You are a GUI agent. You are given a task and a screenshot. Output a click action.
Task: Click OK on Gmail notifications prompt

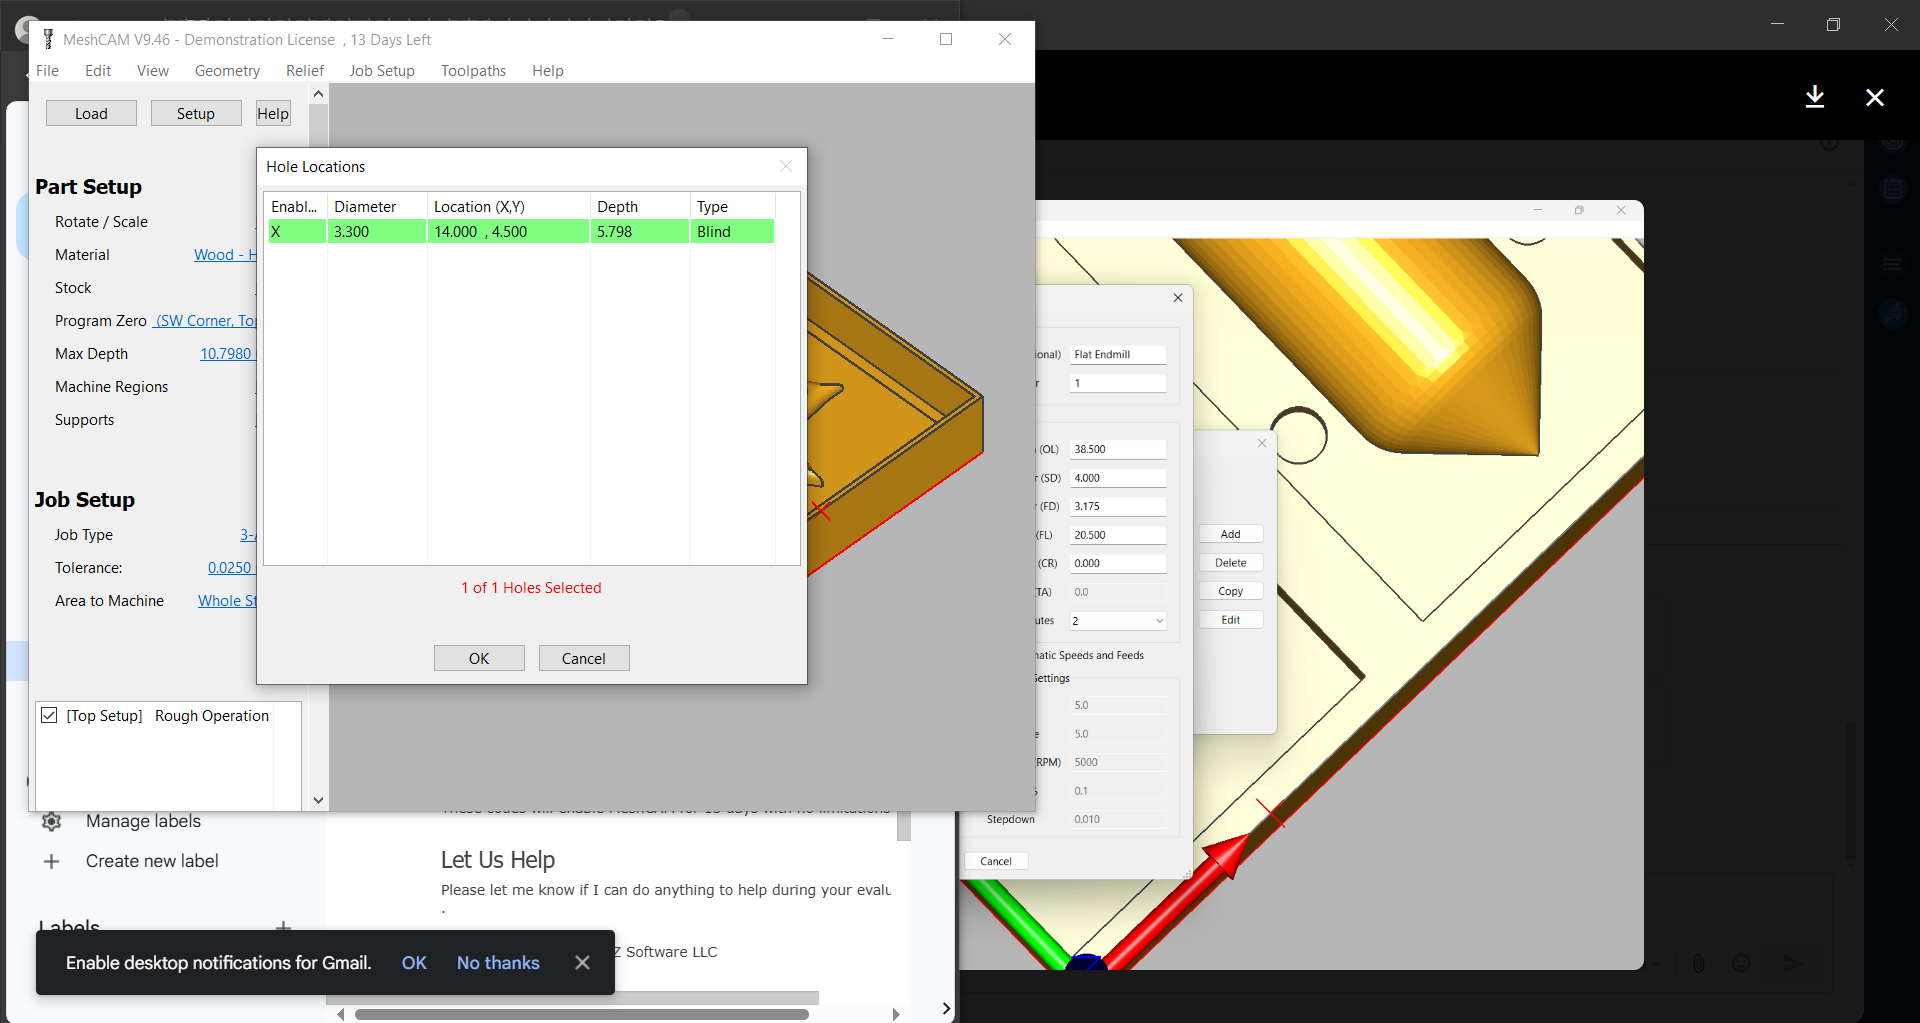pyautogui.click(x=414, y=962)
